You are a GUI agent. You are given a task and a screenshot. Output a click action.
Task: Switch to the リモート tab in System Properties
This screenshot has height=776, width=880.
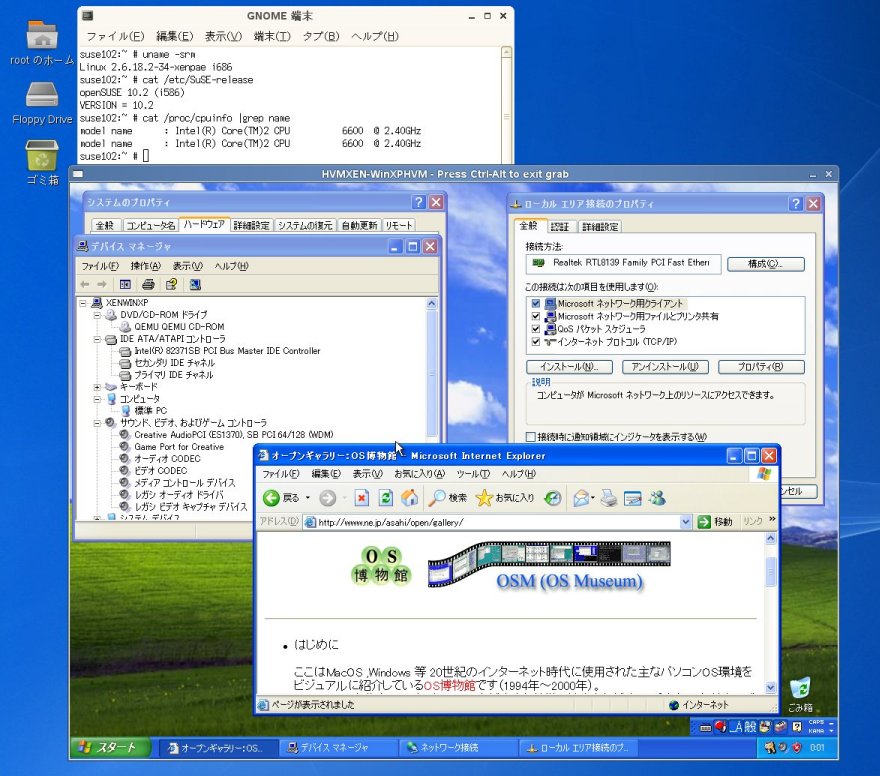click(x=399, y=226)
